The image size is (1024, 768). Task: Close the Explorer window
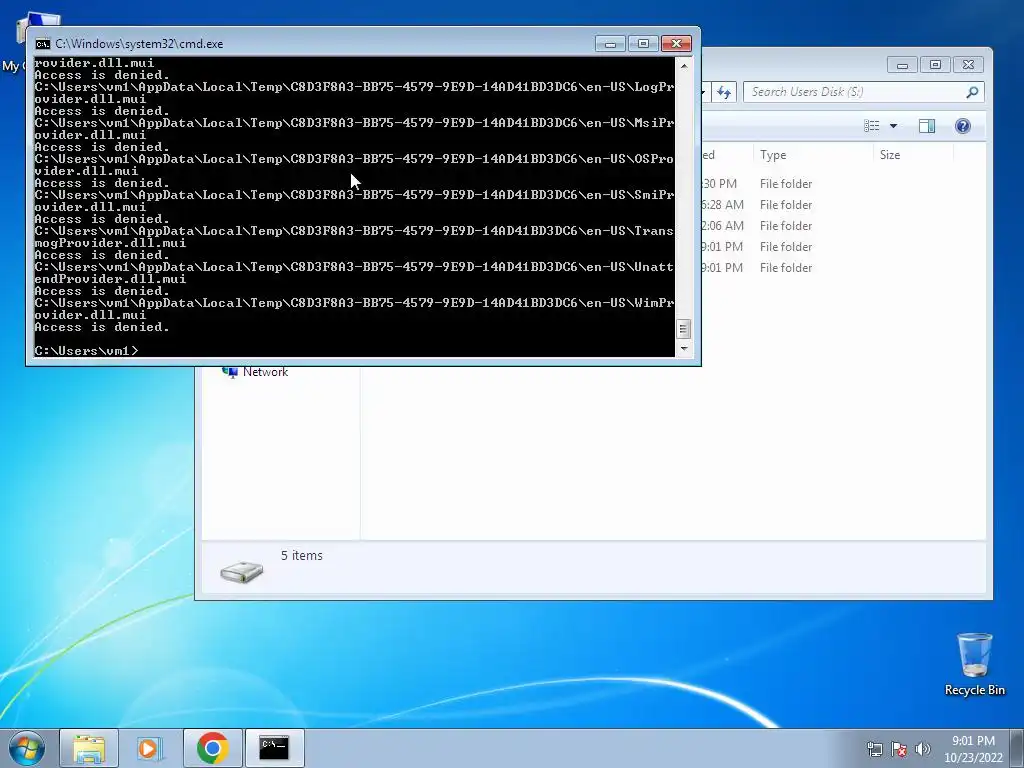pos(968,65)
